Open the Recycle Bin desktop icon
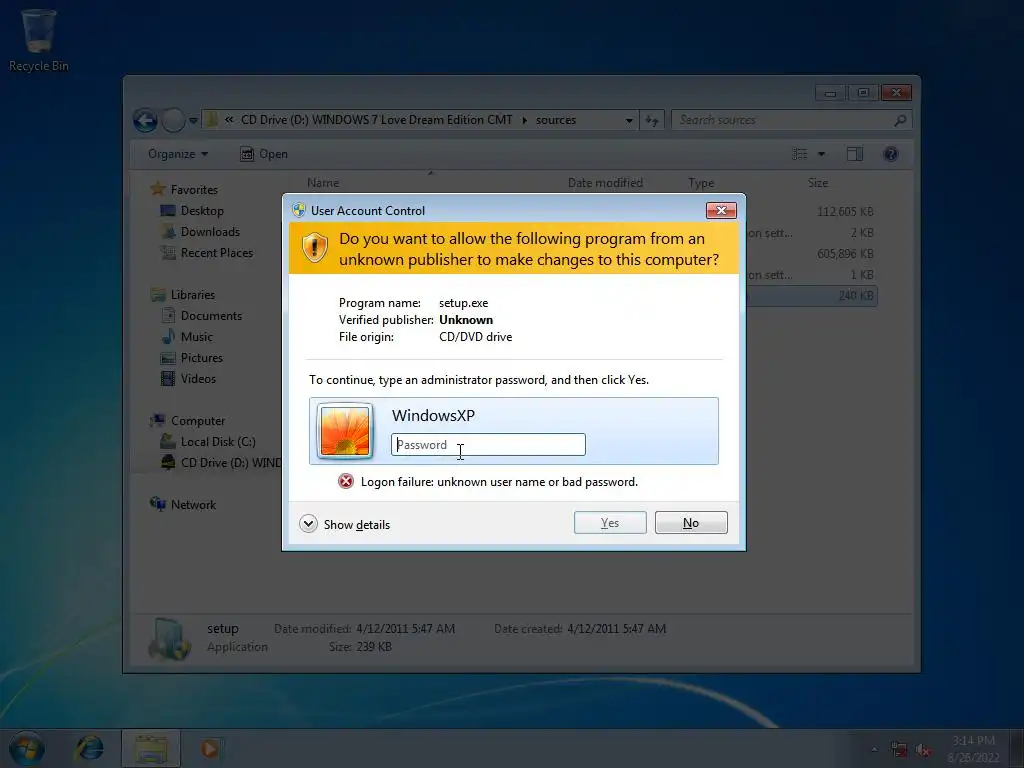 pos(38,40)
